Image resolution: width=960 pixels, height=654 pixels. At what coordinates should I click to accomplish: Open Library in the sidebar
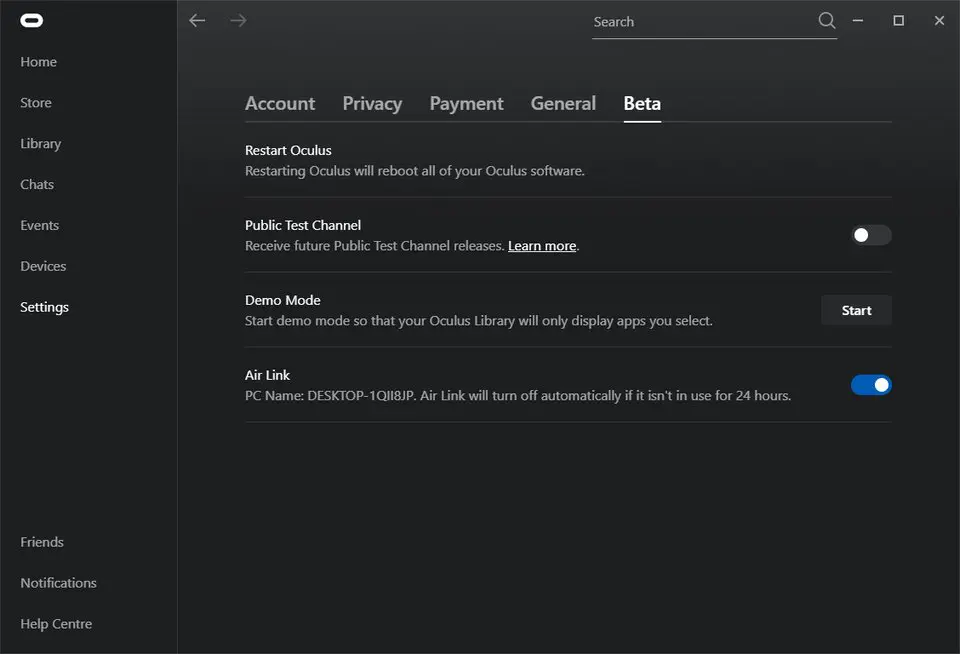40,144
